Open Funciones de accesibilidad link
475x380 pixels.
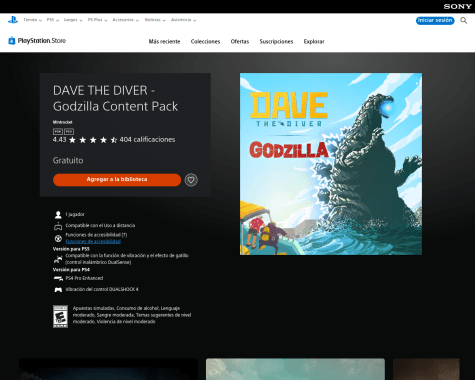coord(93,241)
